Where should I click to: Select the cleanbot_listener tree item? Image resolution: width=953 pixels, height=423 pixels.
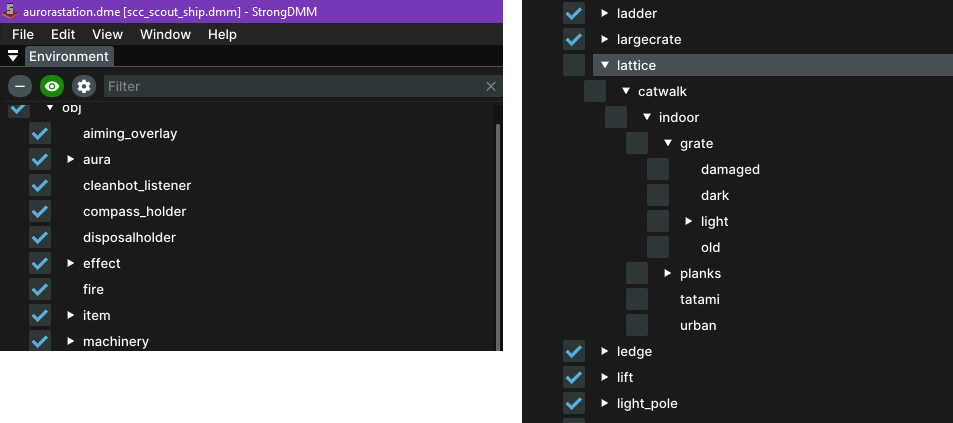(137, 185)
